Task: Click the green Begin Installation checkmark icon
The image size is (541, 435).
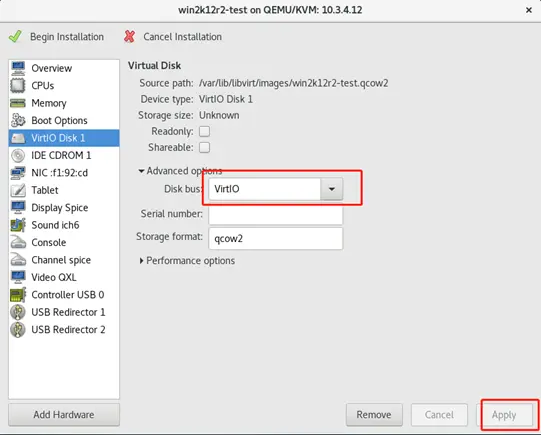Action: point(15,36)
